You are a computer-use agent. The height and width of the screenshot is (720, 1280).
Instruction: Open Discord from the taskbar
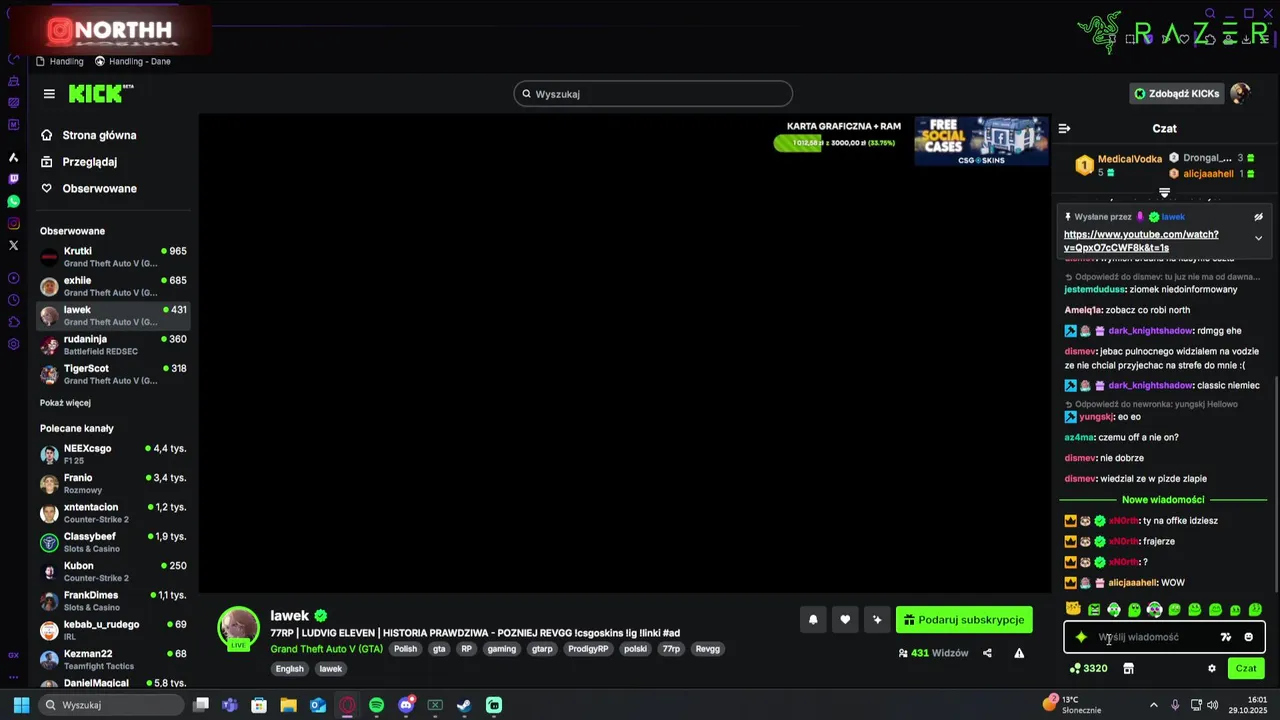pyautogui.click(x=406, y=705)
